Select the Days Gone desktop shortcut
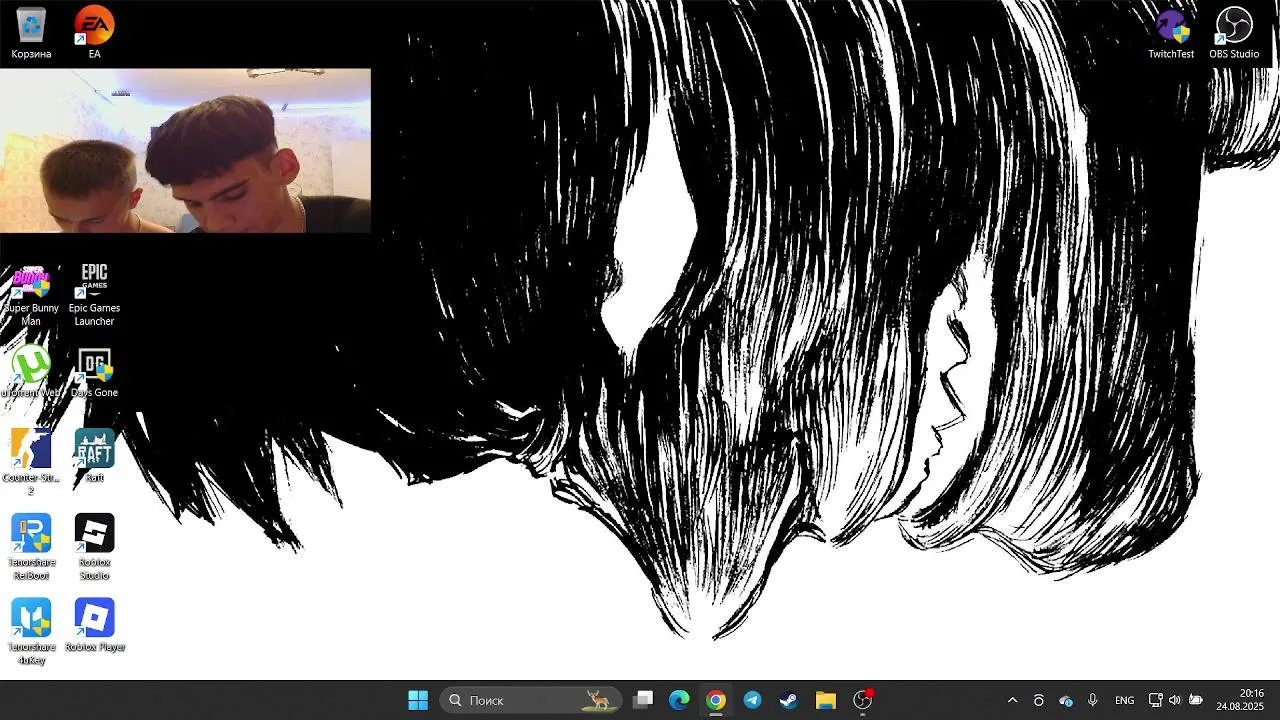 pyautogui.click(x=94, y=372)
